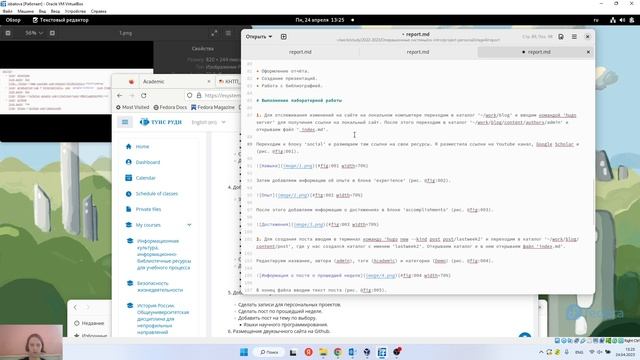Select the third modified report.md tab
640x360 pixels.
pos(536,52)
